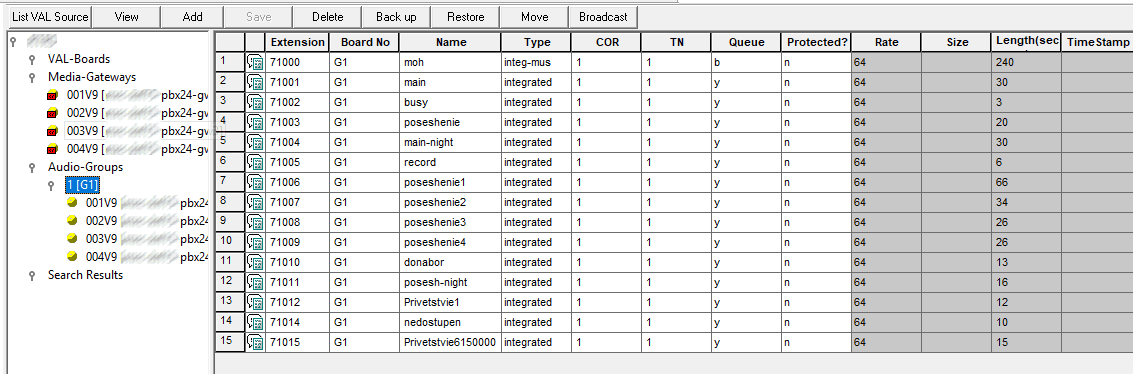1133x374 pixels.
Task: Sort by the Extension column header
Action: click(x=298, y=43)
